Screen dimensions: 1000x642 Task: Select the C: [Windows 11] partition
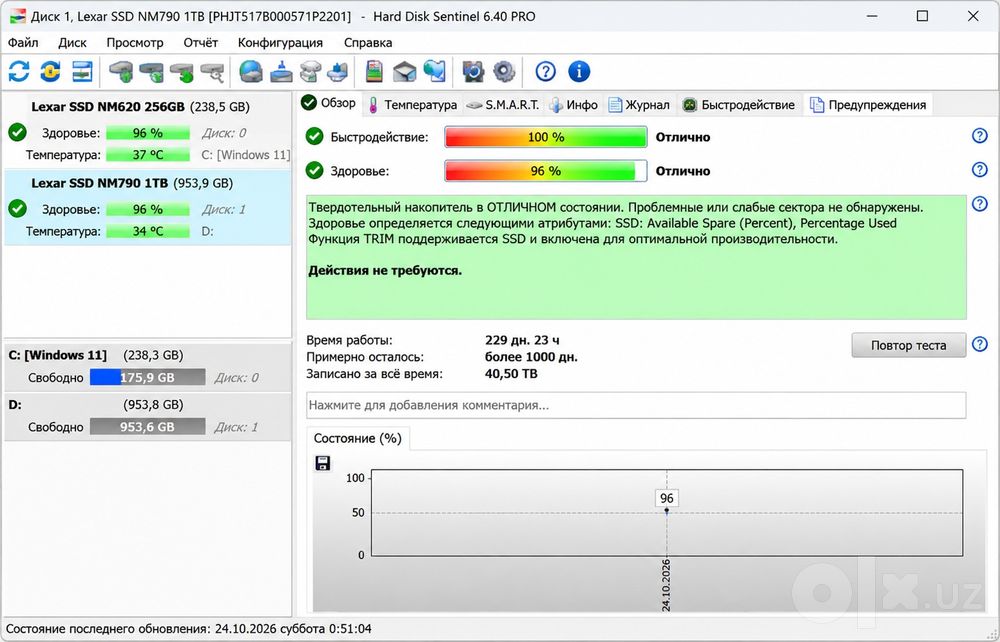(147, 367)
